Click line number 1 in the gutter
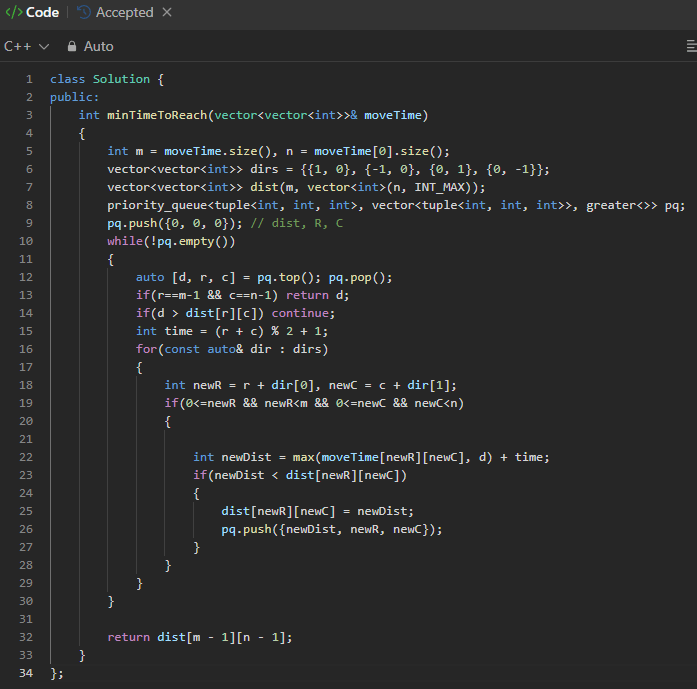Screen dimensions: 697x689 click(x=29, y=79)
